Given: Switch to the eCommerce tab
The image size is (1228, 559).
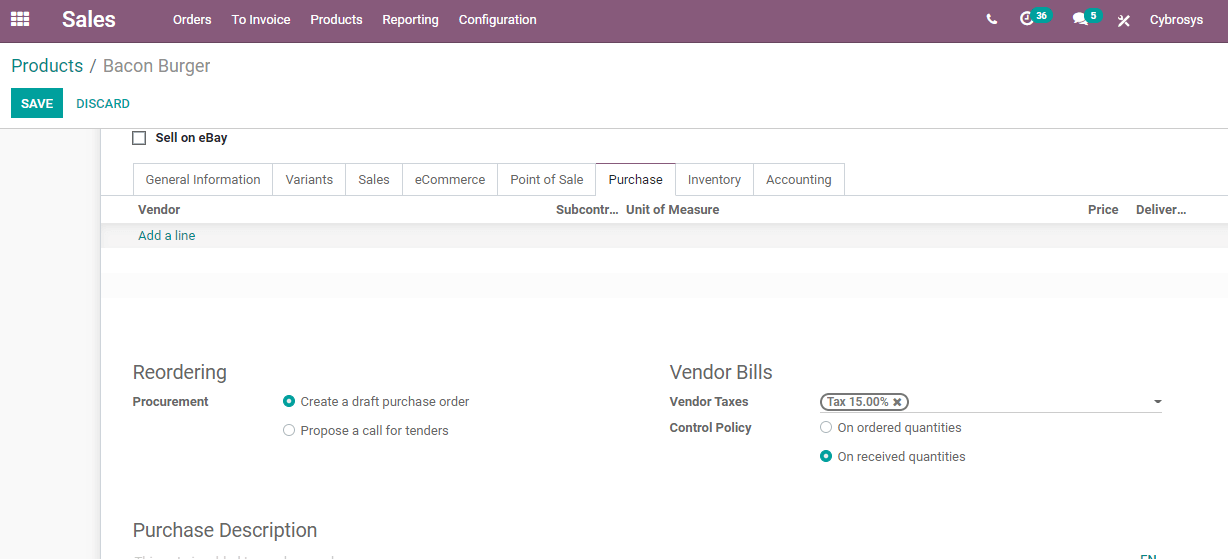Looking at the screenshot, I should click(450, 180).
